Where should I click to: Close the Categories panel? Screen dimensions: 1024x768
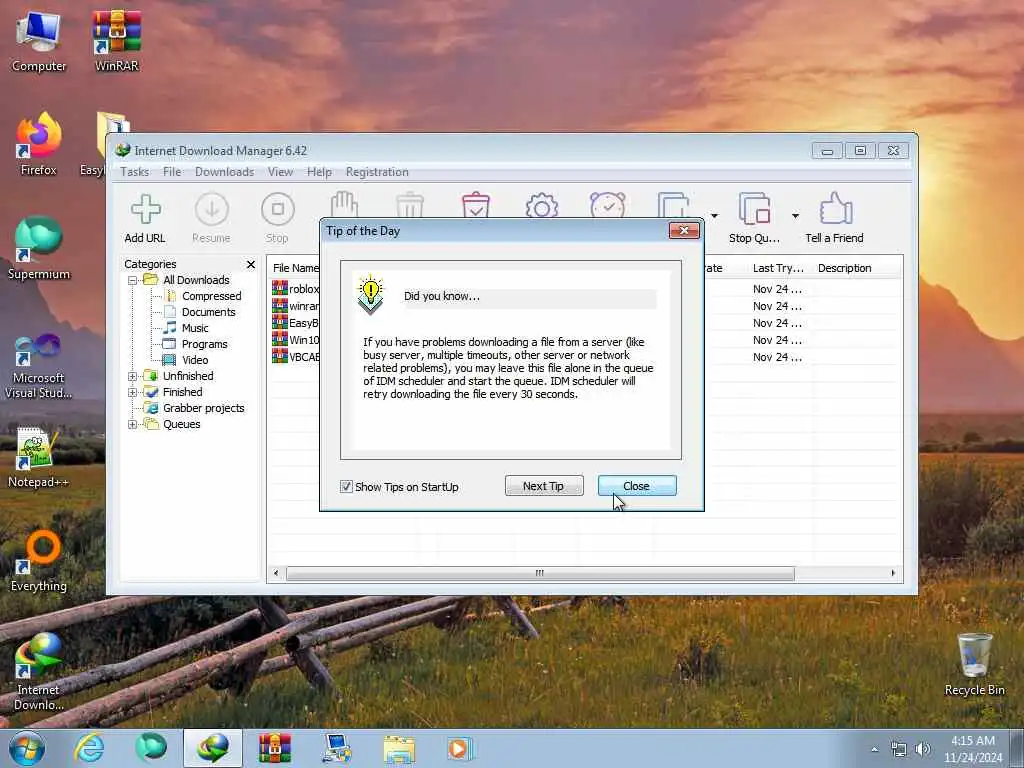point(250,264)
